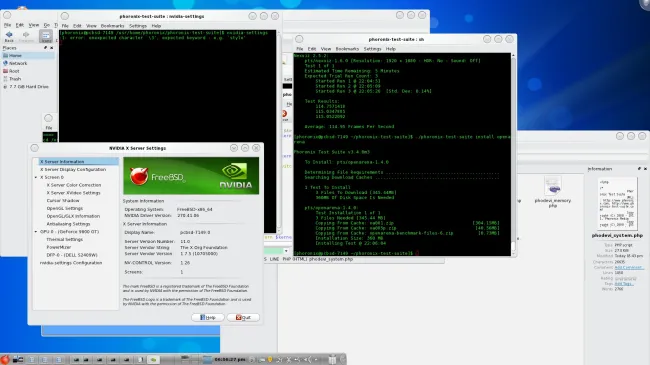The width and height of the screenshot is (650, 365).
Task: Select nvidia-settings Configuration item
Action: [71, 263]
